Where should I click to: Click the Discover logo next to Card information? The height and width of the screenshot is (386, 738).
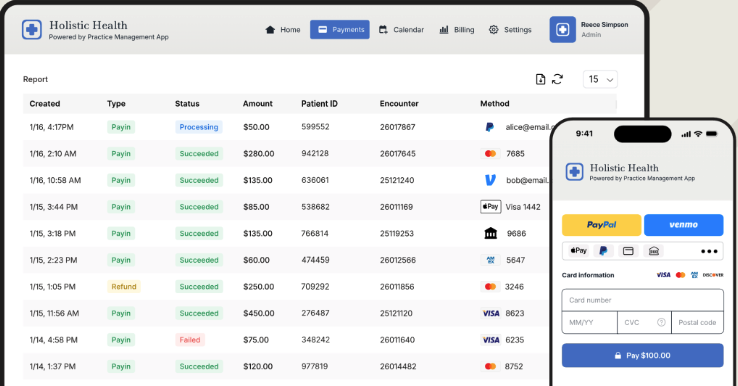coord(713,275)
